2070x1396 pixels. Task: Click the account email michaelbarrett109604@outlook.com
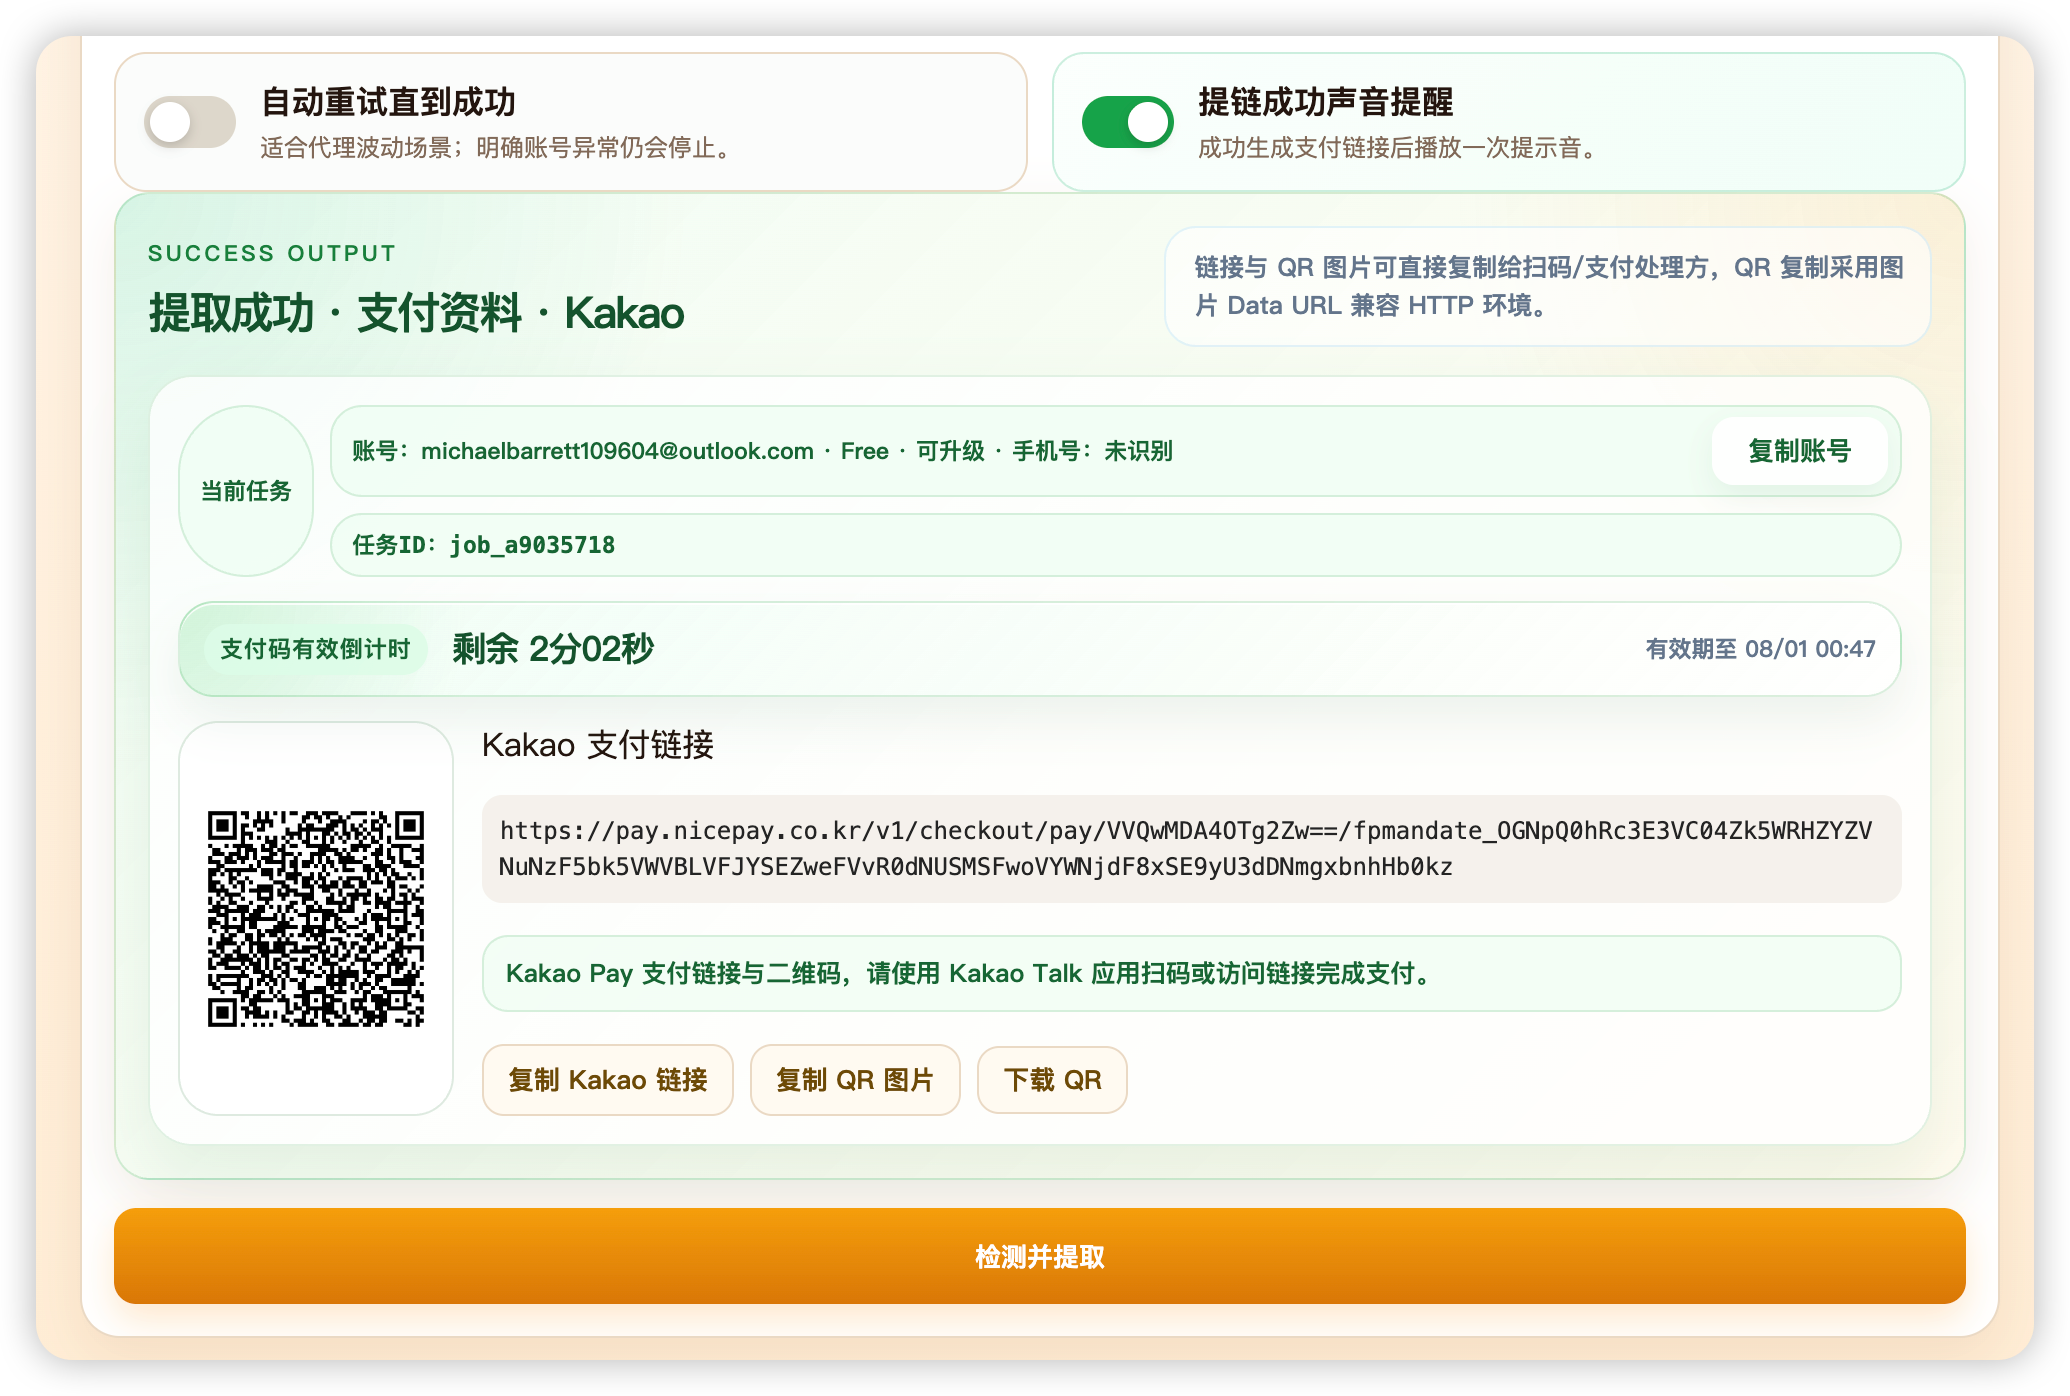tap(617, 451)
